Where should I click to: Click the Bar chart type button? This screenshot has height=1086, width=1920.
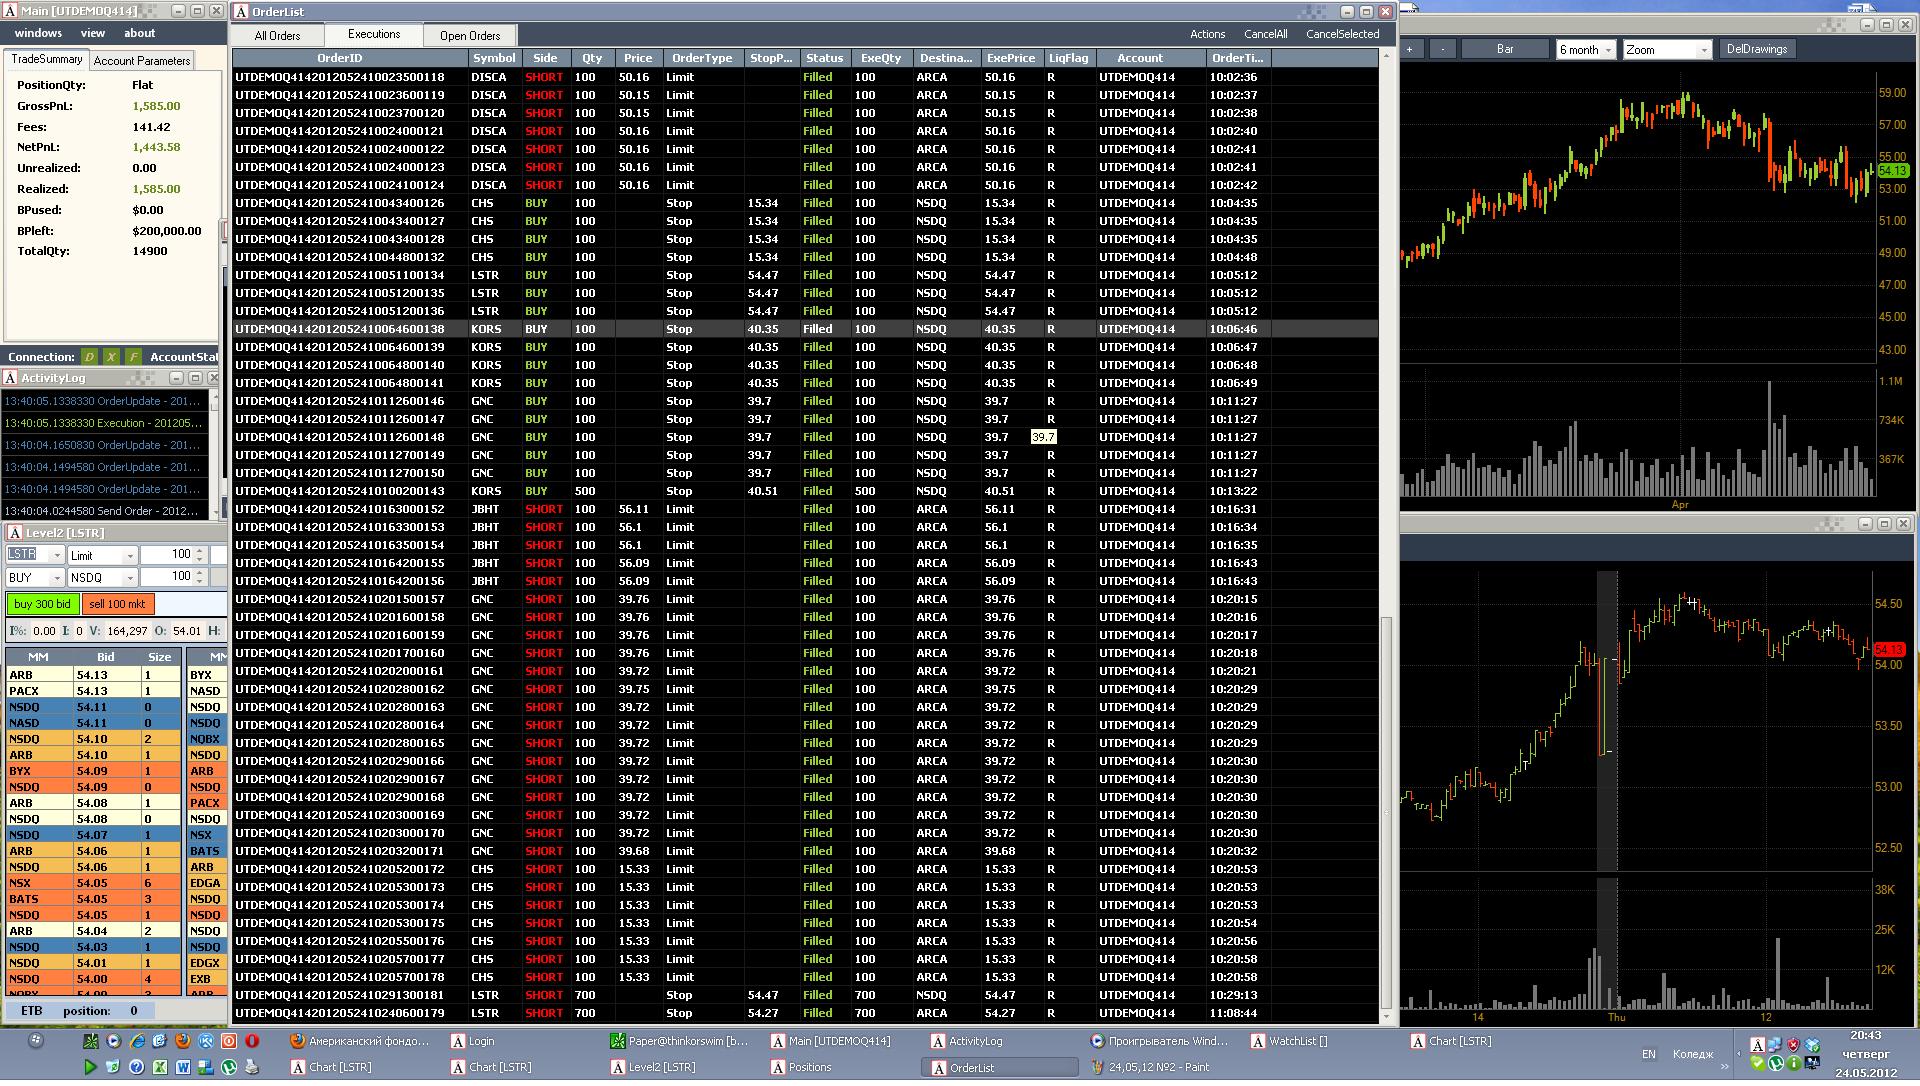[1505, 49]
